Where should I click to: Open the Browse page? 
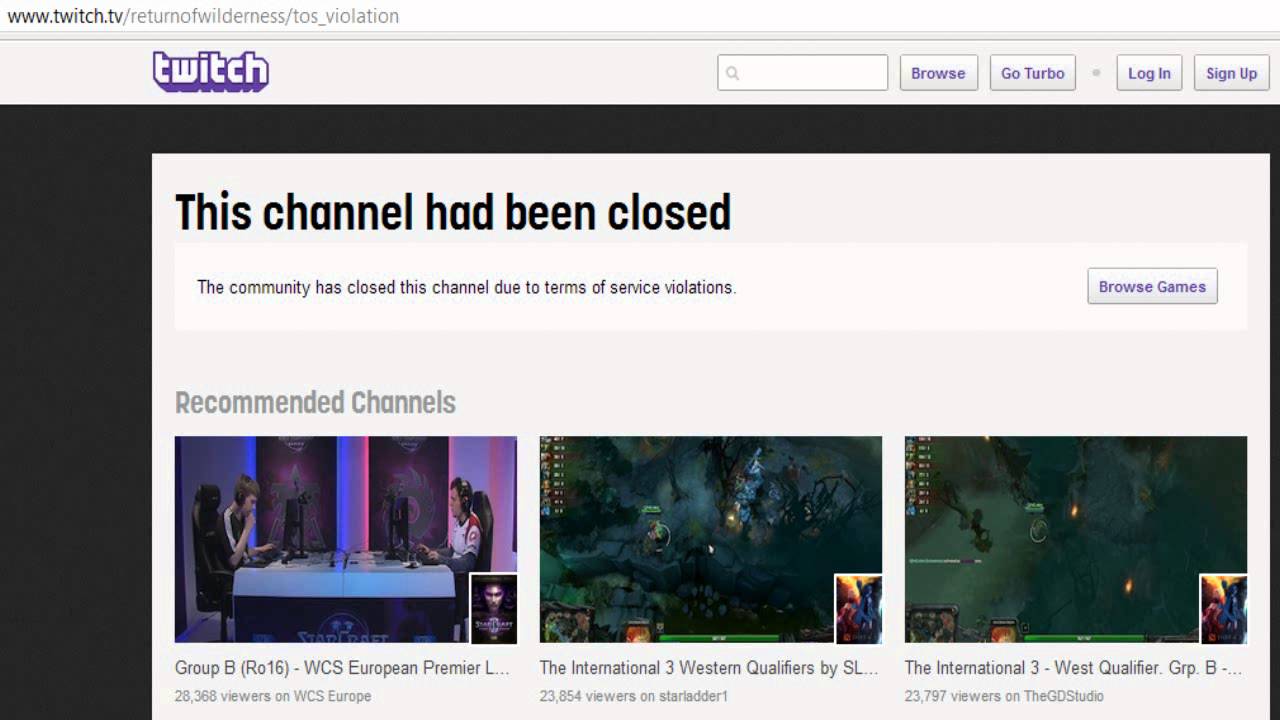coord(938,73)
